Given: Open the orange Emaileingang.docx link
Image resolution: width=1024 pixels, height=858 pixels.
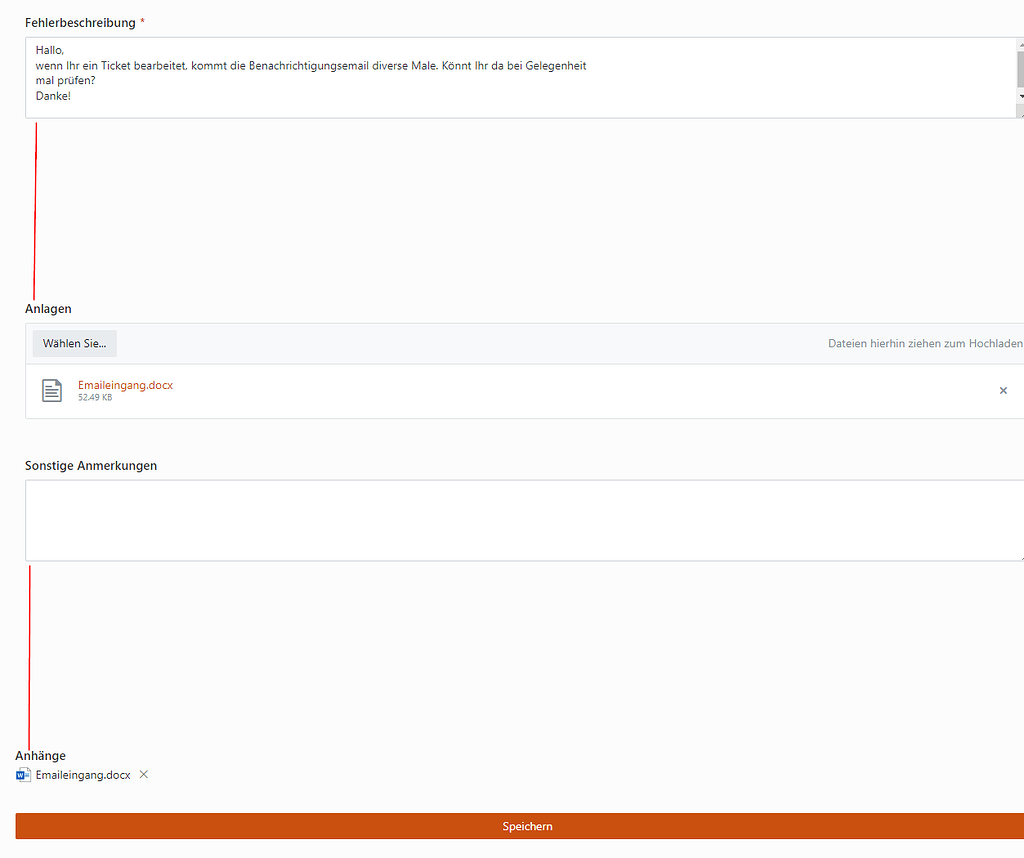Looking at the screenshot, I should click(125, 385).
